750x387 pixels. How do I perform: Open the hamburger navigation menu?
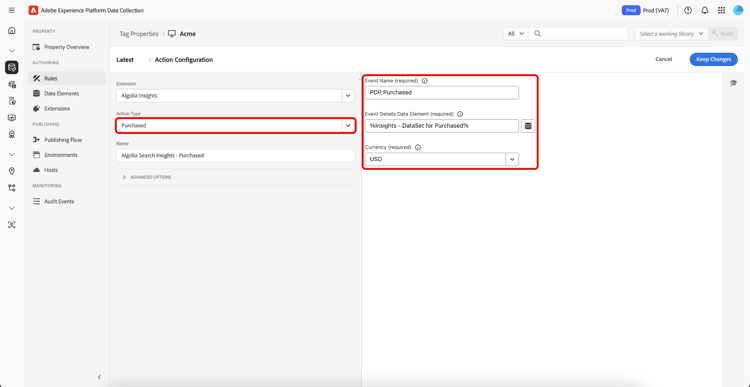pos(11,10)
